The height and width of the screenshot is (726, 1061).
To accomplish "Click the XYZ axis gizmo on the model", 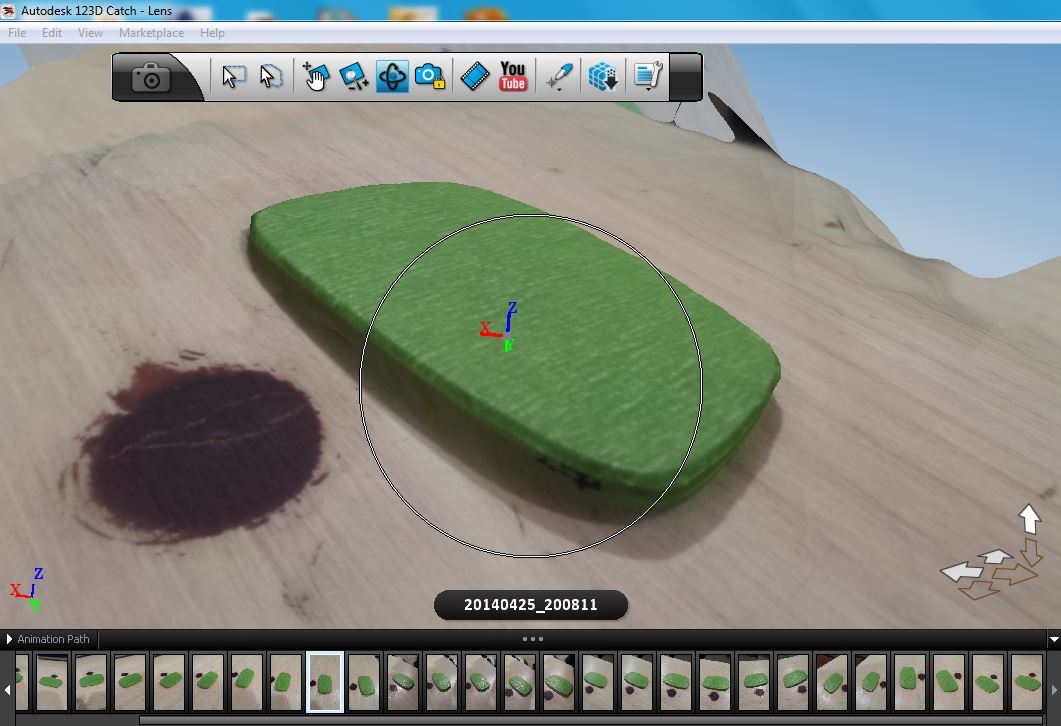I will click(500, 327).
